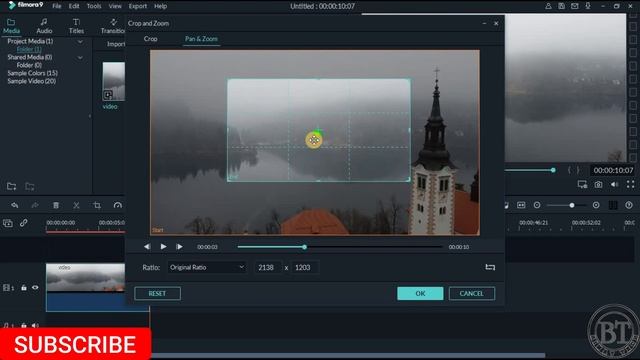The image size is (640, 360).
Task: Open the View menu
Action: coord(115,6)
